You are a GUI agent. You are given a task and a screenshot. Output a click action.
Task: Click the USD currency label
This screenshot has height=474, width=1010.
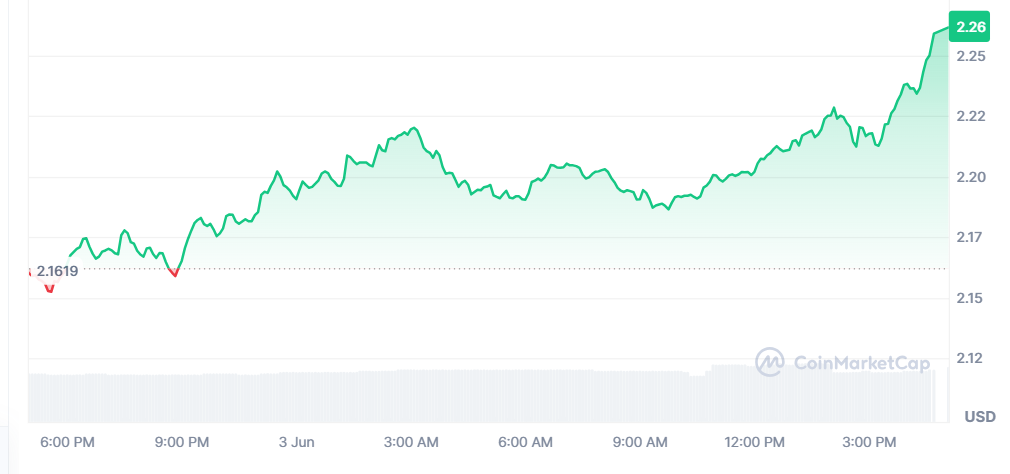pos(979,416)
